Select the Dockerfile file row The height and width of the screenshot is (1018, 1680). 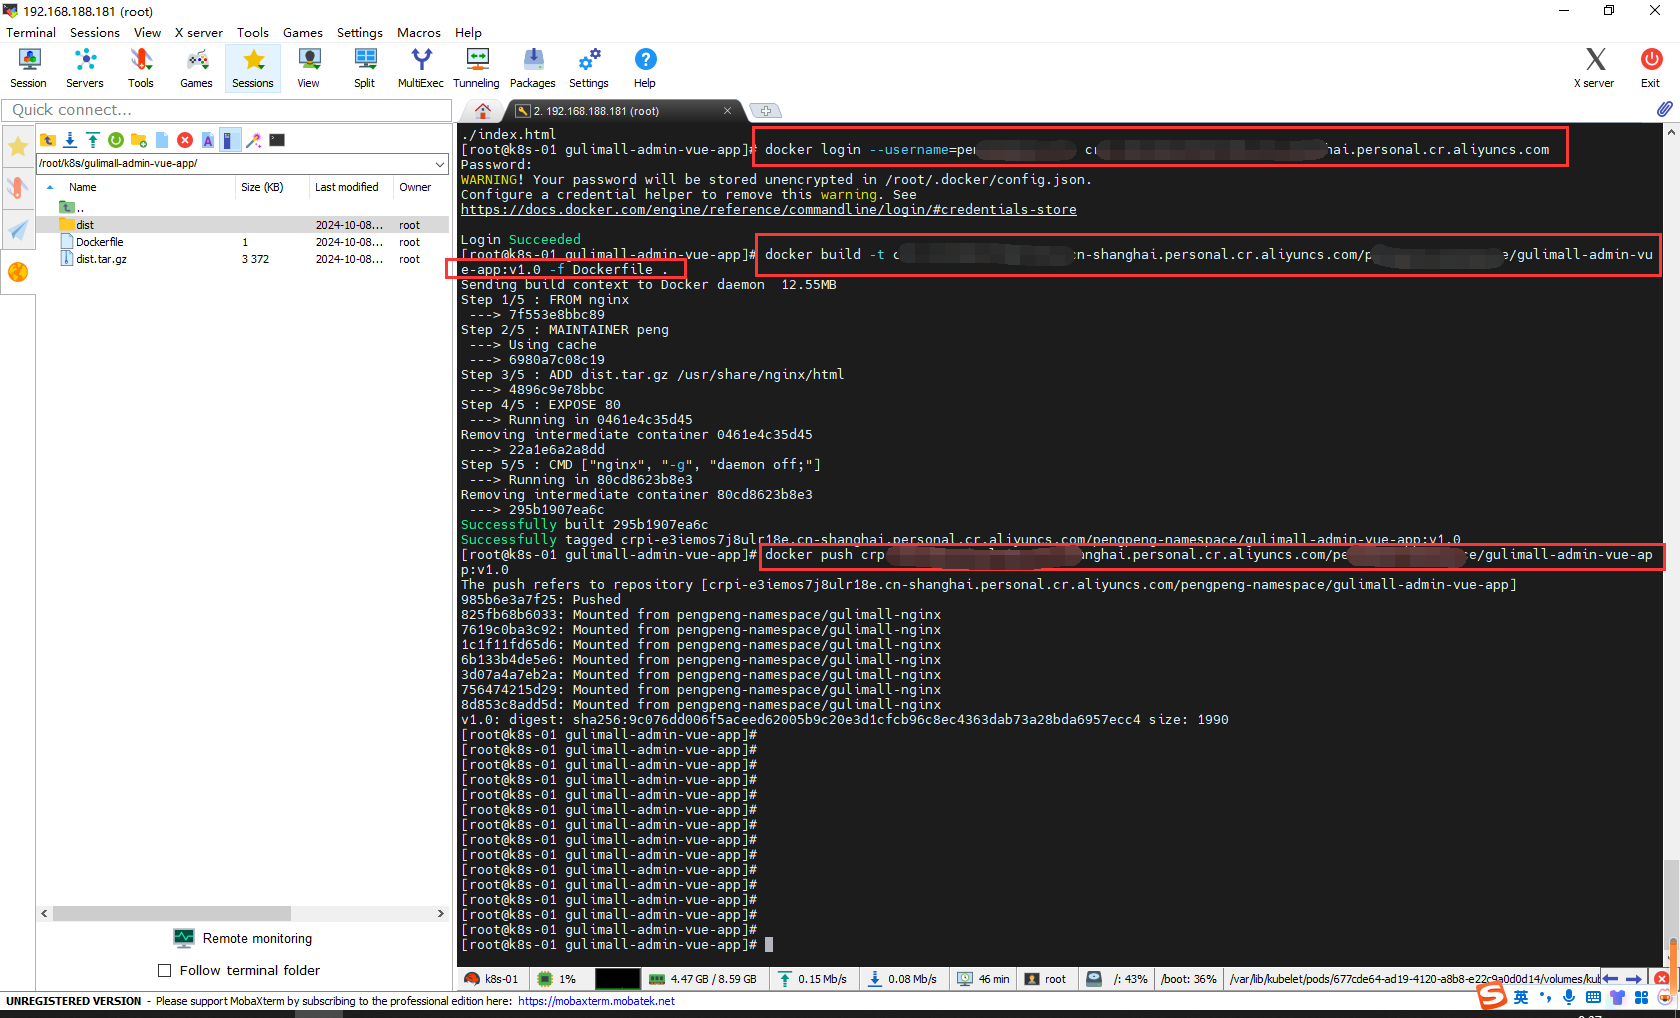(242, 242)
